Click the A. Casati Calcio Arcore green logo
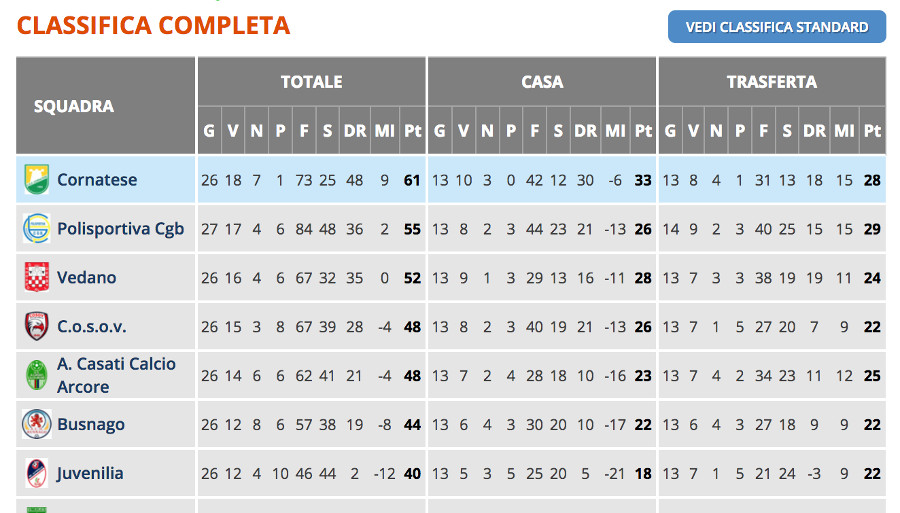Viewport: 900px width, 513px height. click(37, 375)
